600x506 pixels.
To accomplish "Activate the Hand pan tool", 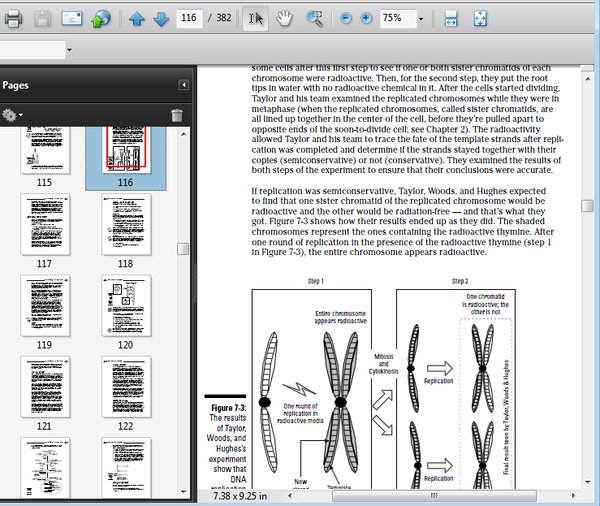I will click(x=284, y=19).
